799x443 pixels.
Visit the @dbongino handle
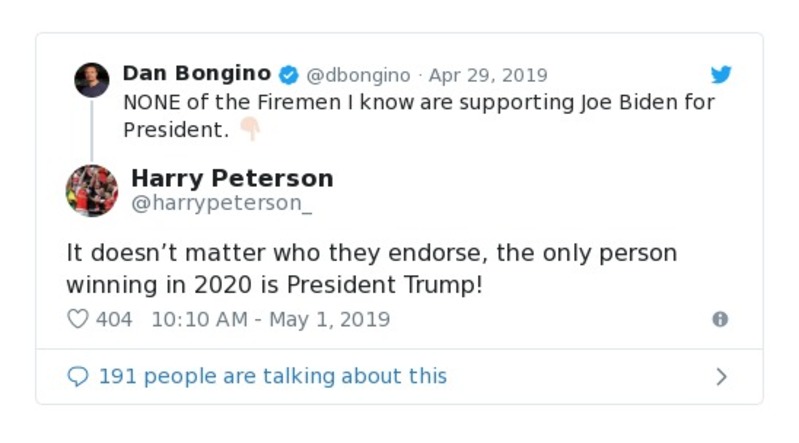click(x=358, y=75)
